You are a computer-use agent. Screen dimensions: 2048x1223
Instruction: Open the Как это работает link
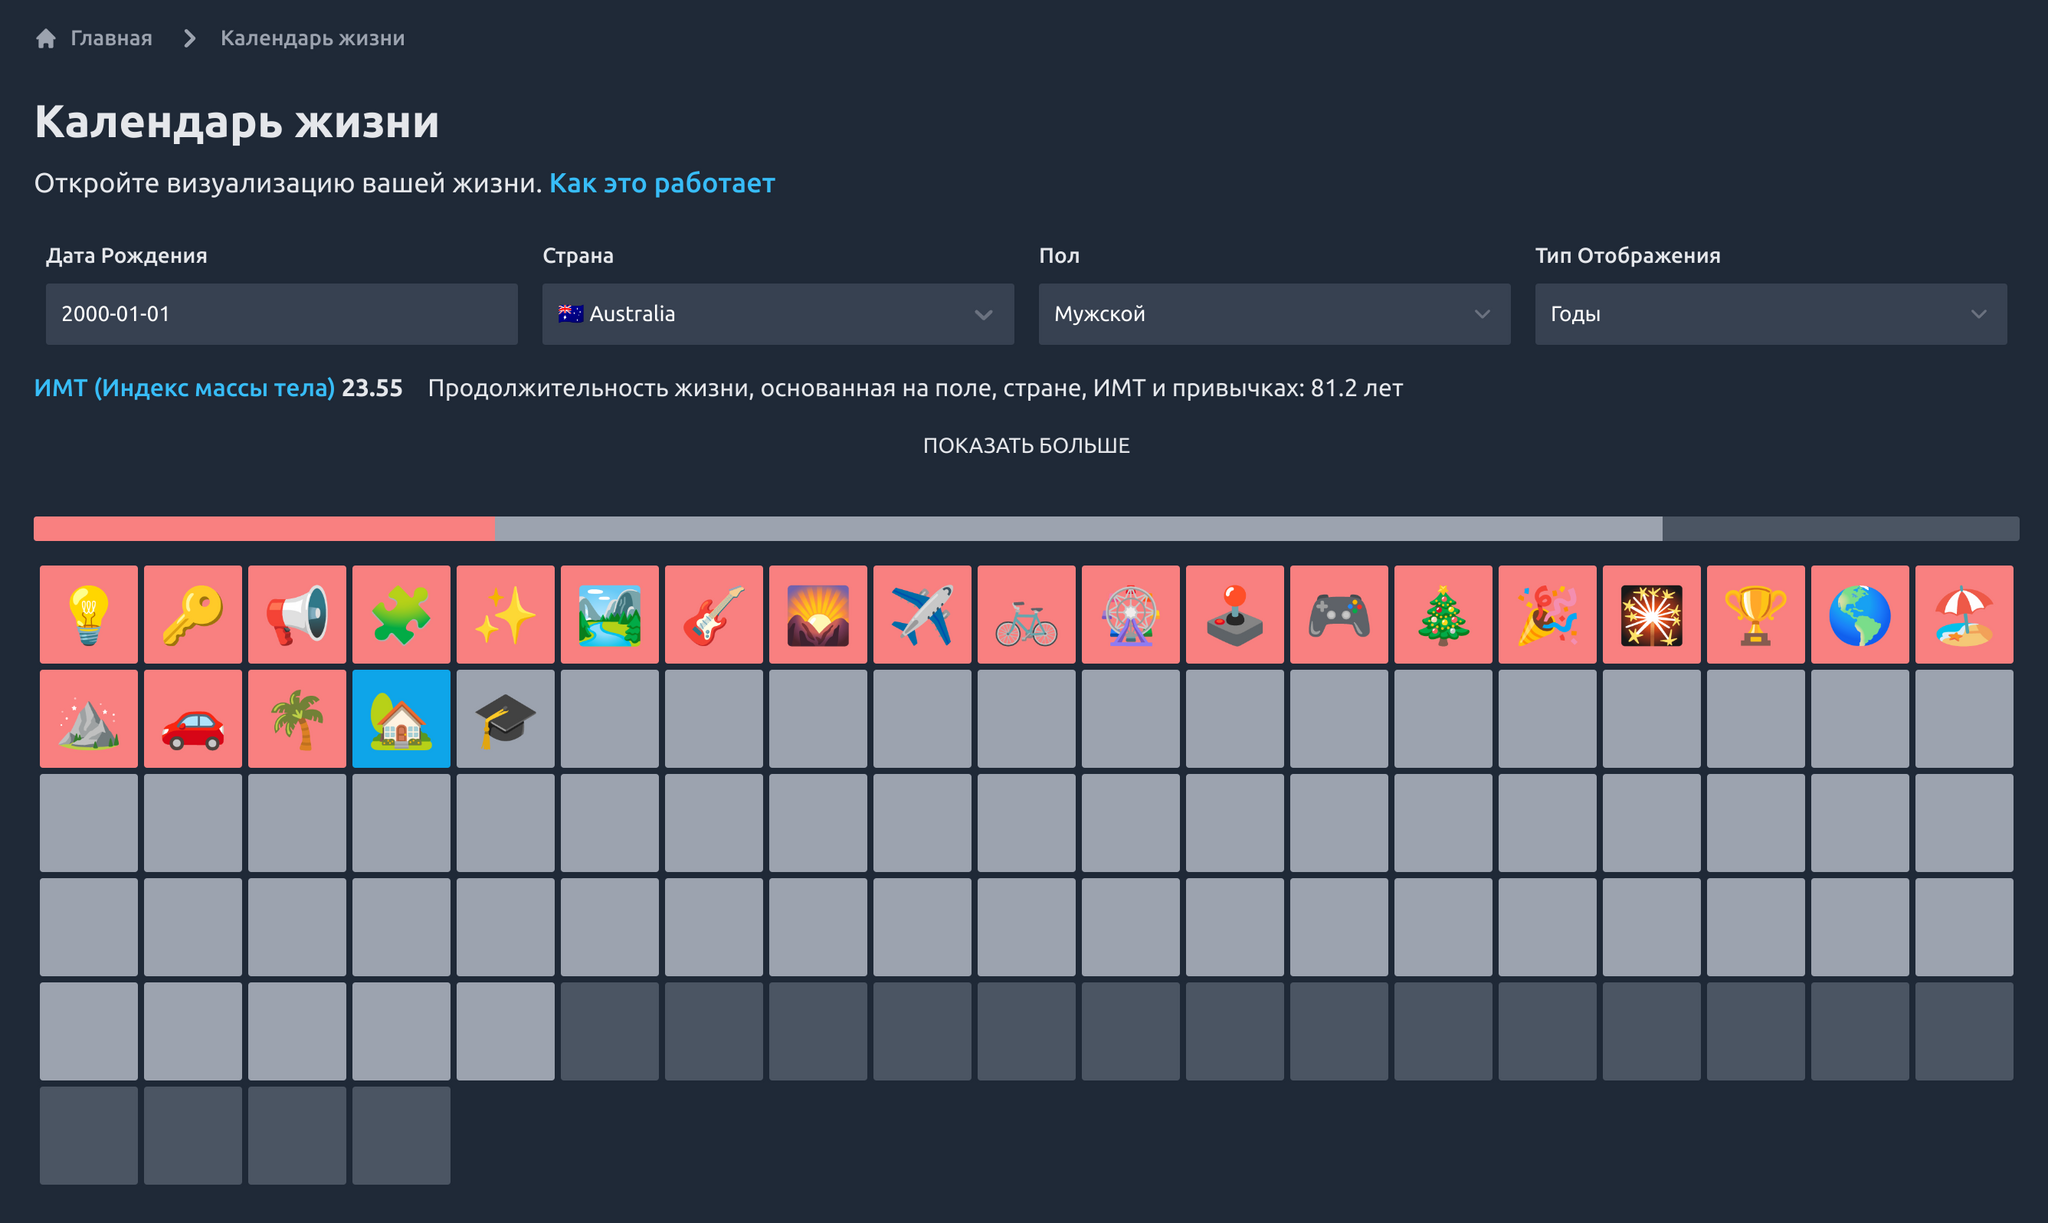[661, 183]
